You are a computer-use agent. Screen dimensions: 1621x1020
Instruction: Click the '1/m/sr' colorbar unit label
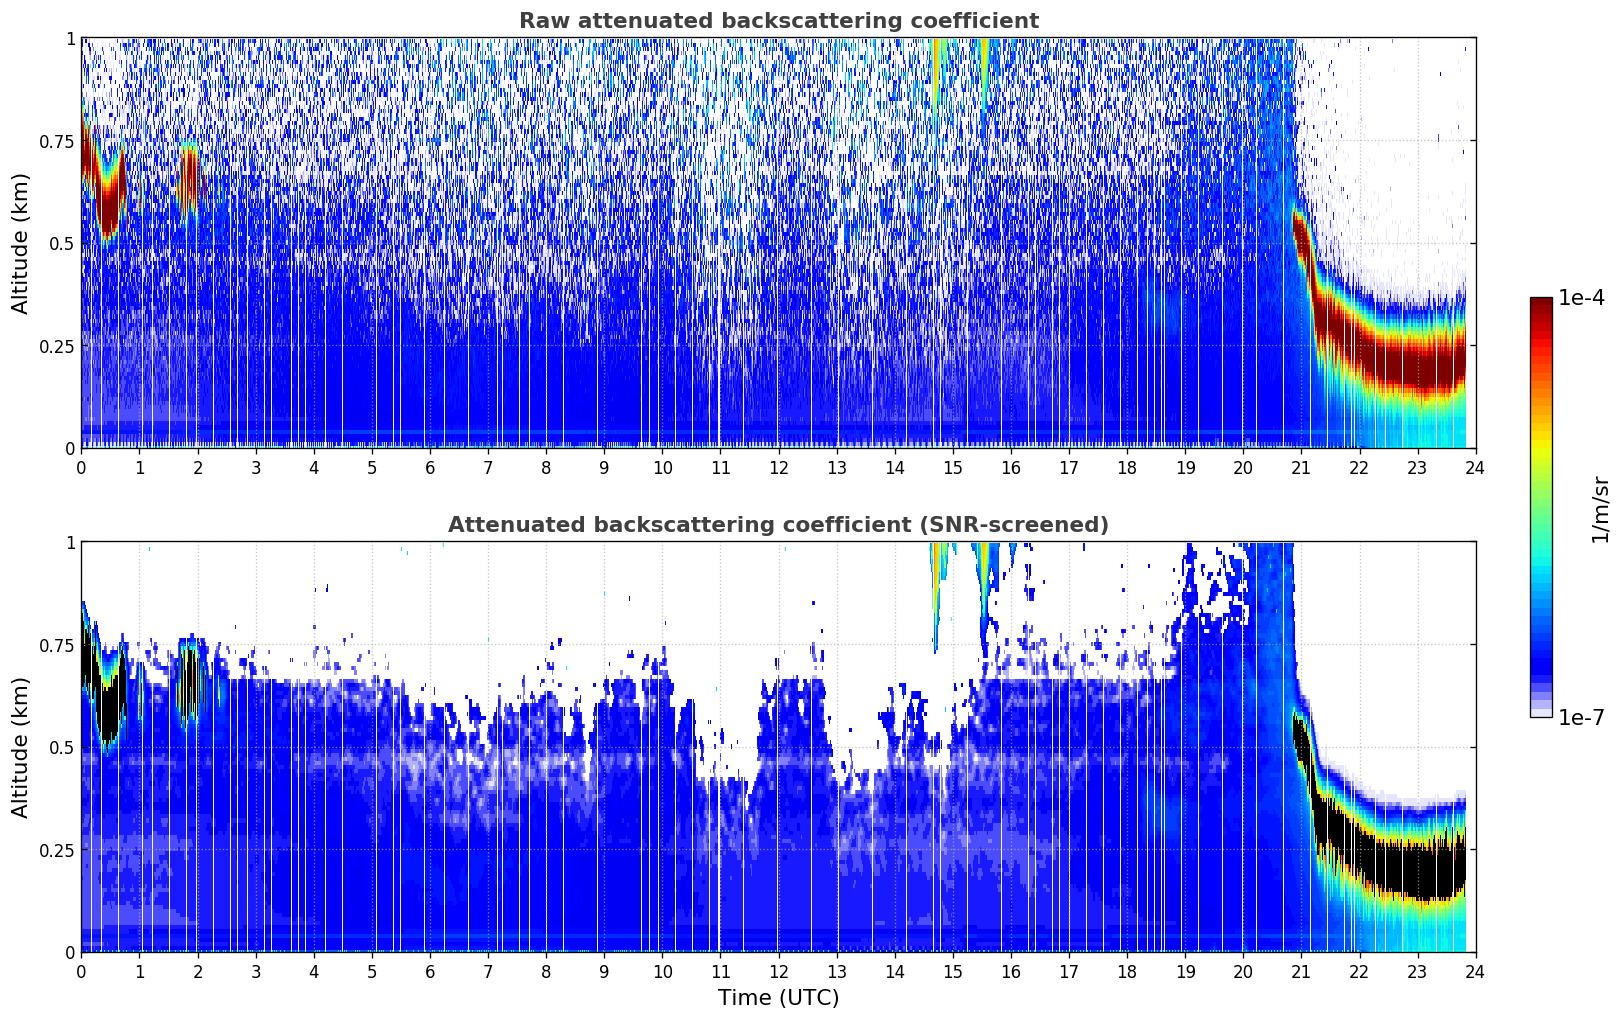pyautogui.click(x=1600, y=509)
